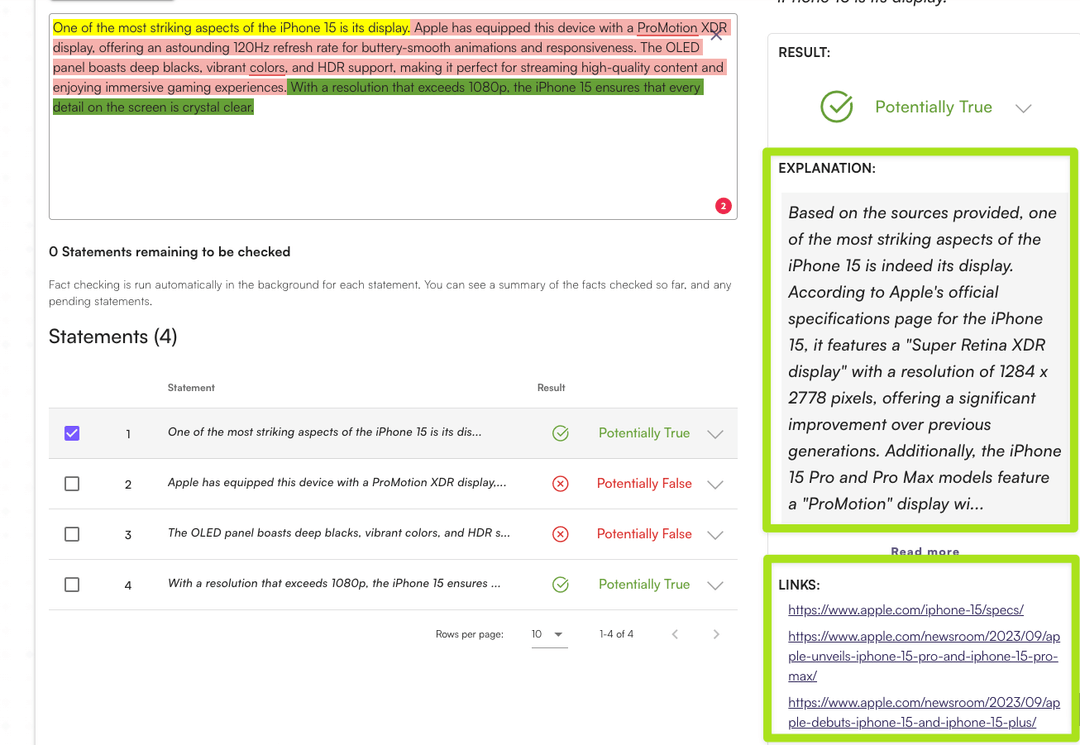Click the next-page arrow below the table
The height and width of the screenshot is (745, 1080).
pyautogui.click(x=716, y=633)
